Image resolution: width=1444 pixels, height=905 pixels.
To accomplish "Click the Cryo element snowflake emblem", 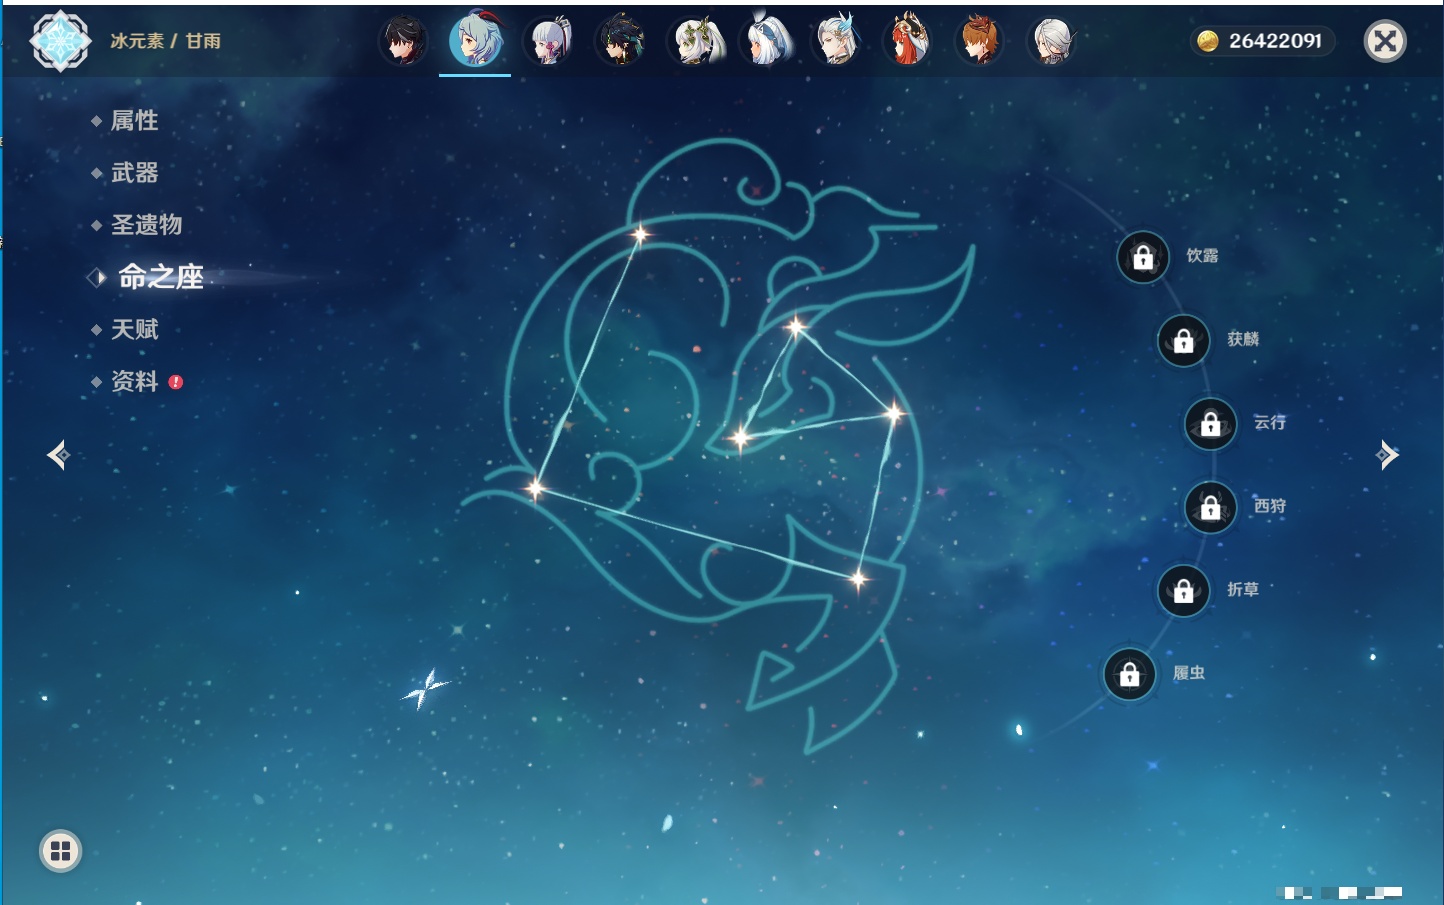I will click(x=60, y=41).
